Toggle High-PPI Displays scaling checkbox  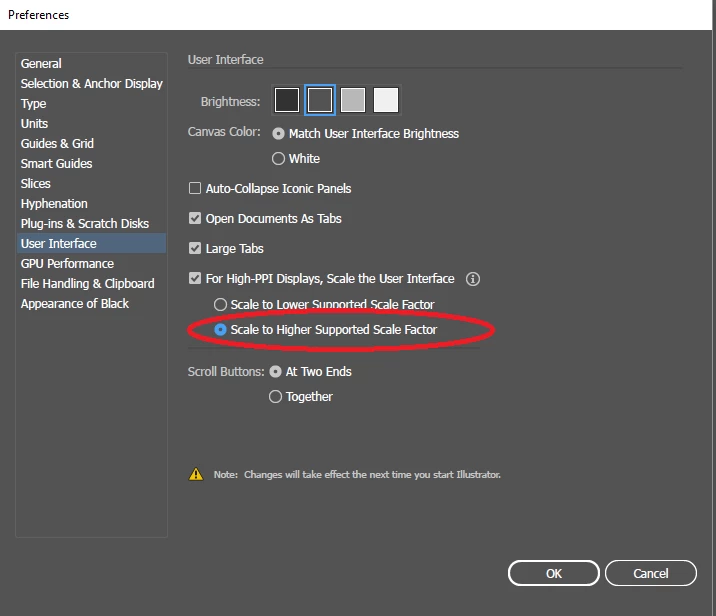[195, 279]
